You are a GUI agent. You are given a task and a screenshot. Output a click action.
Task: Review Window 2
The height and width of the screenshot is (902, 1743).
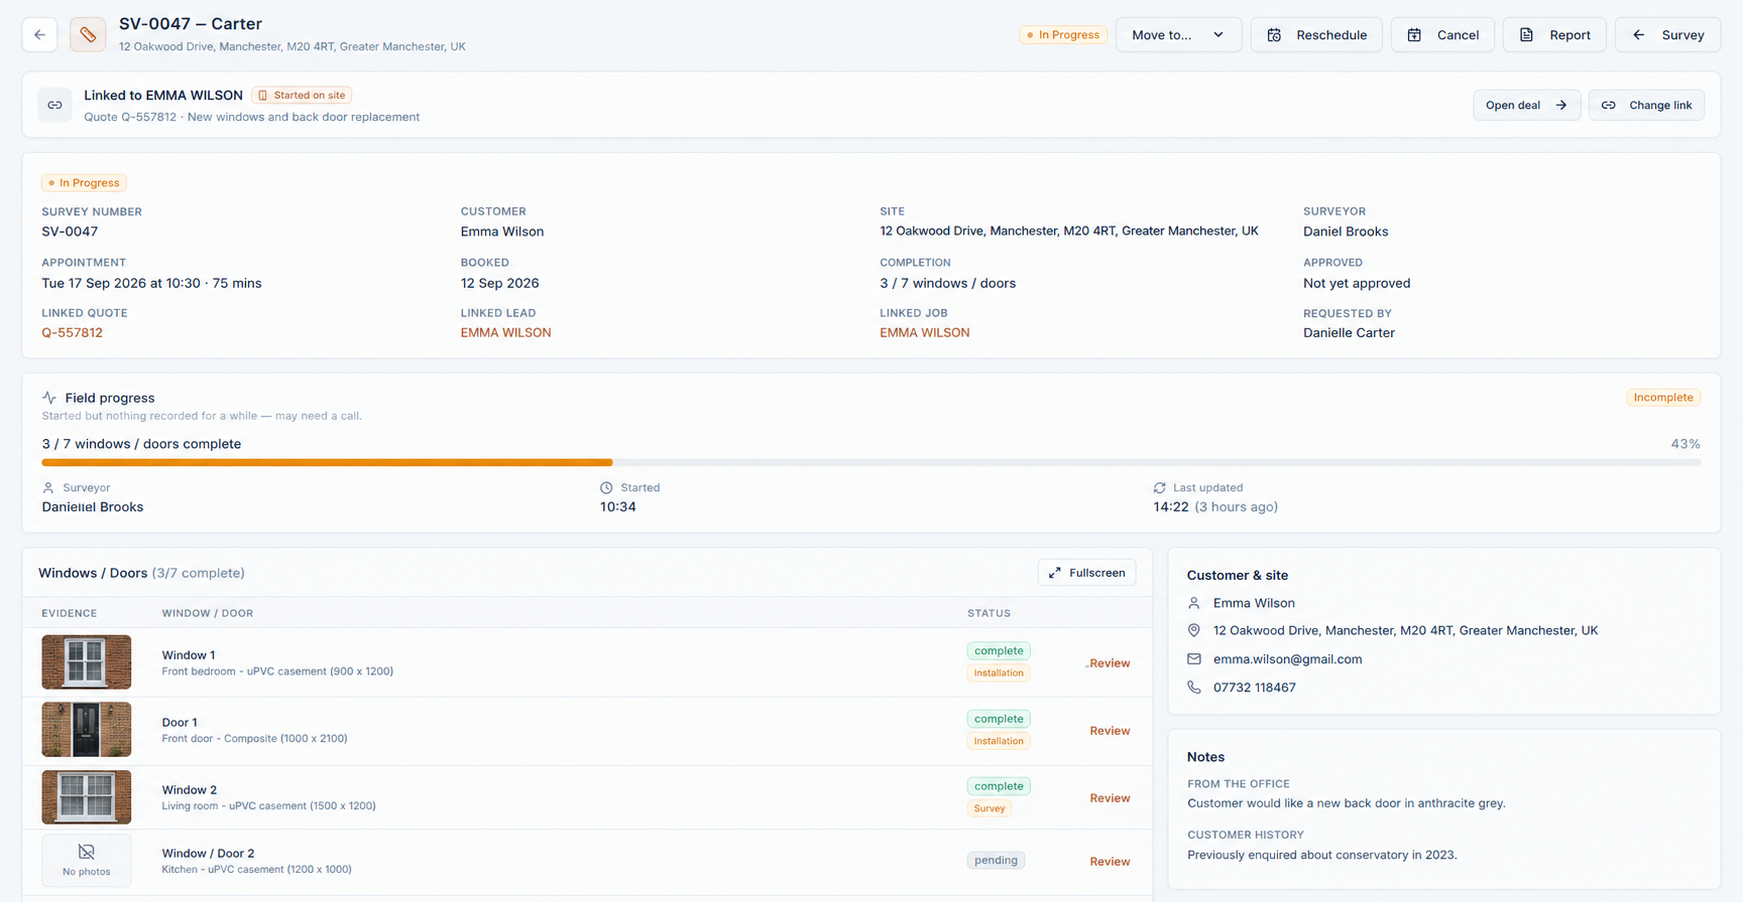click(1109, 798)
